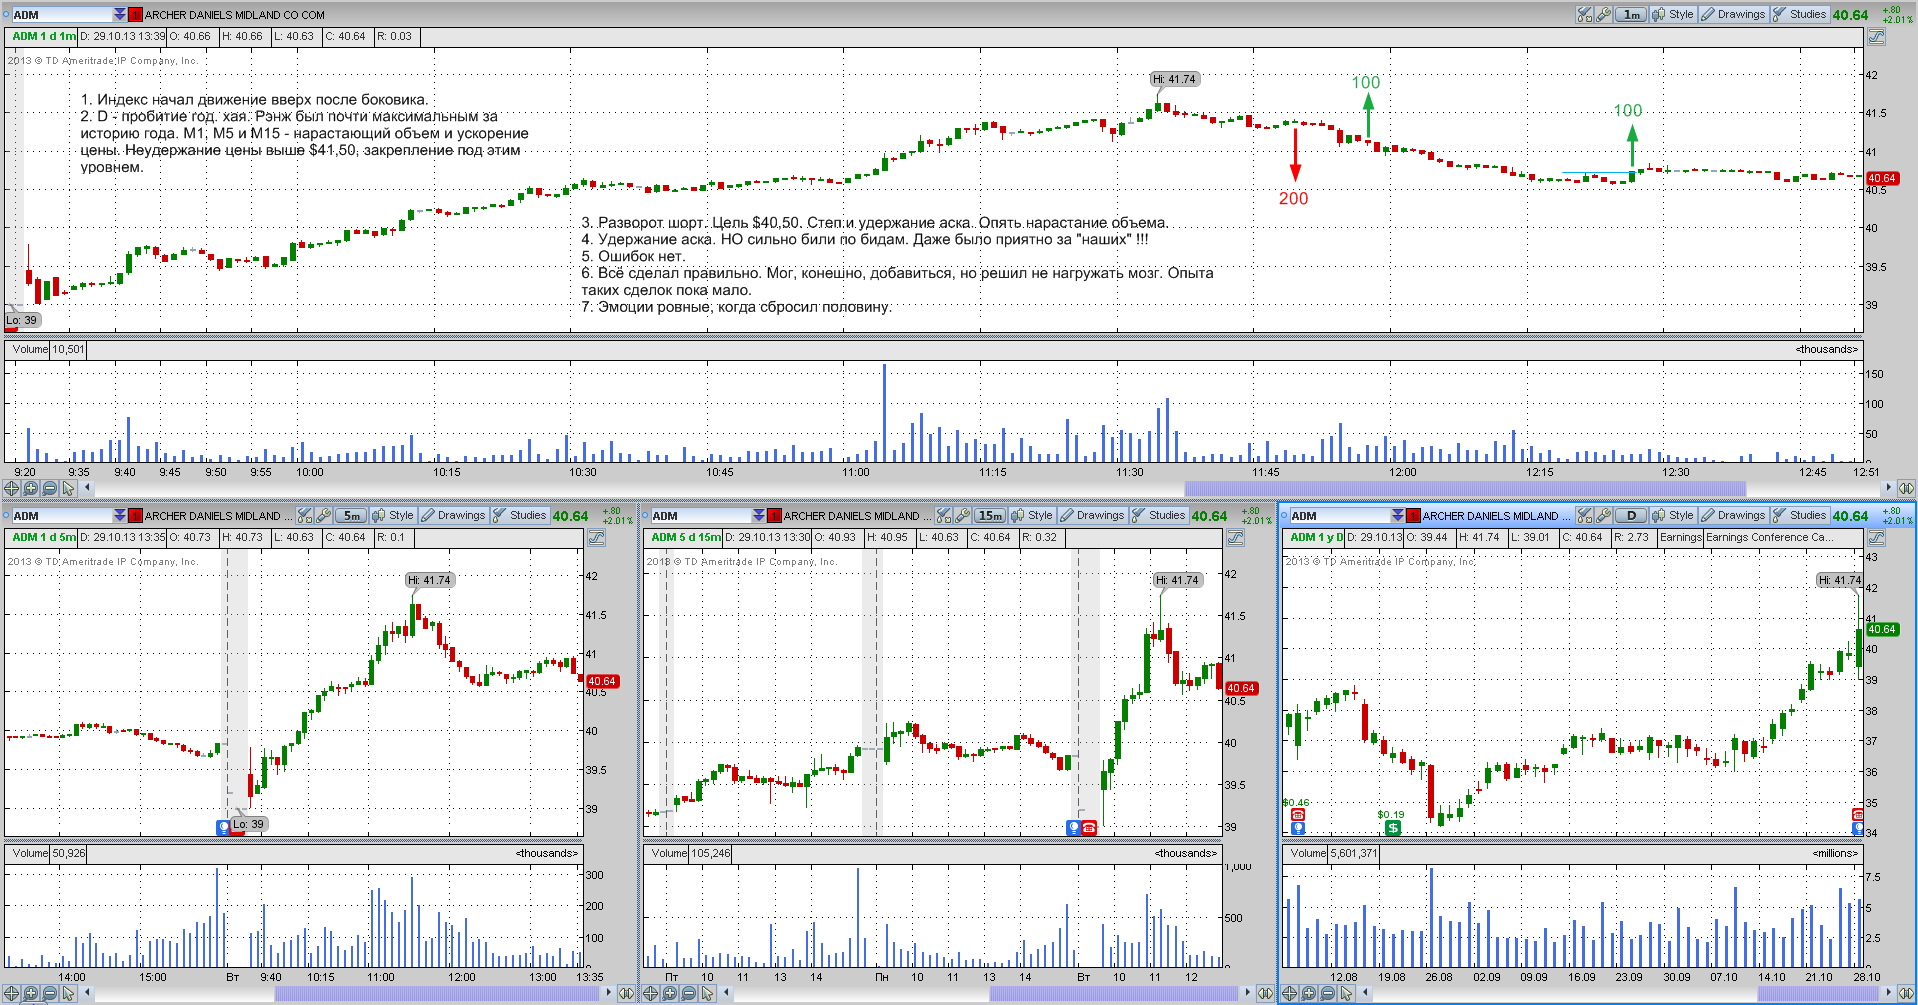Click the scroll-right arrow under the daily chart
Screen dimensions: 1918x1005
click(x=1888, y=993)
